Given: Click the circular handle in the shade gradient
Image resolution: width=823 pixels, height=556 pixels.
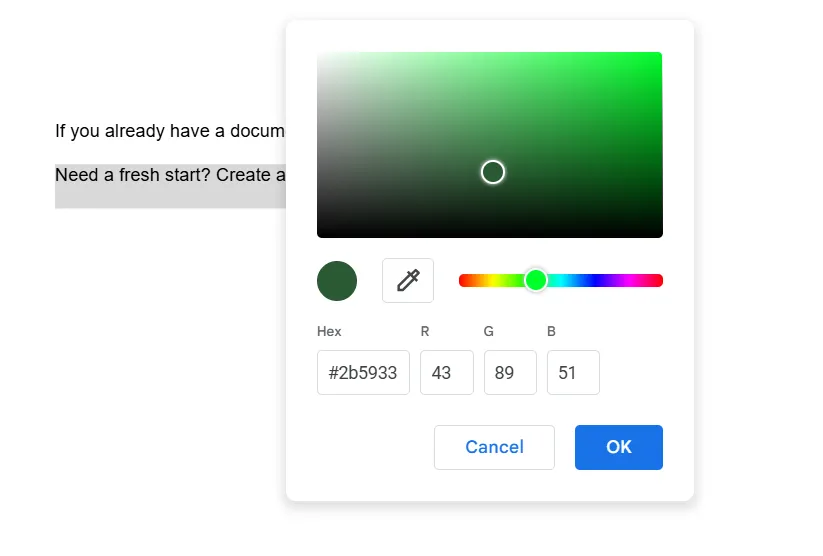Looking at the screenshot, I should click(493, 172).
